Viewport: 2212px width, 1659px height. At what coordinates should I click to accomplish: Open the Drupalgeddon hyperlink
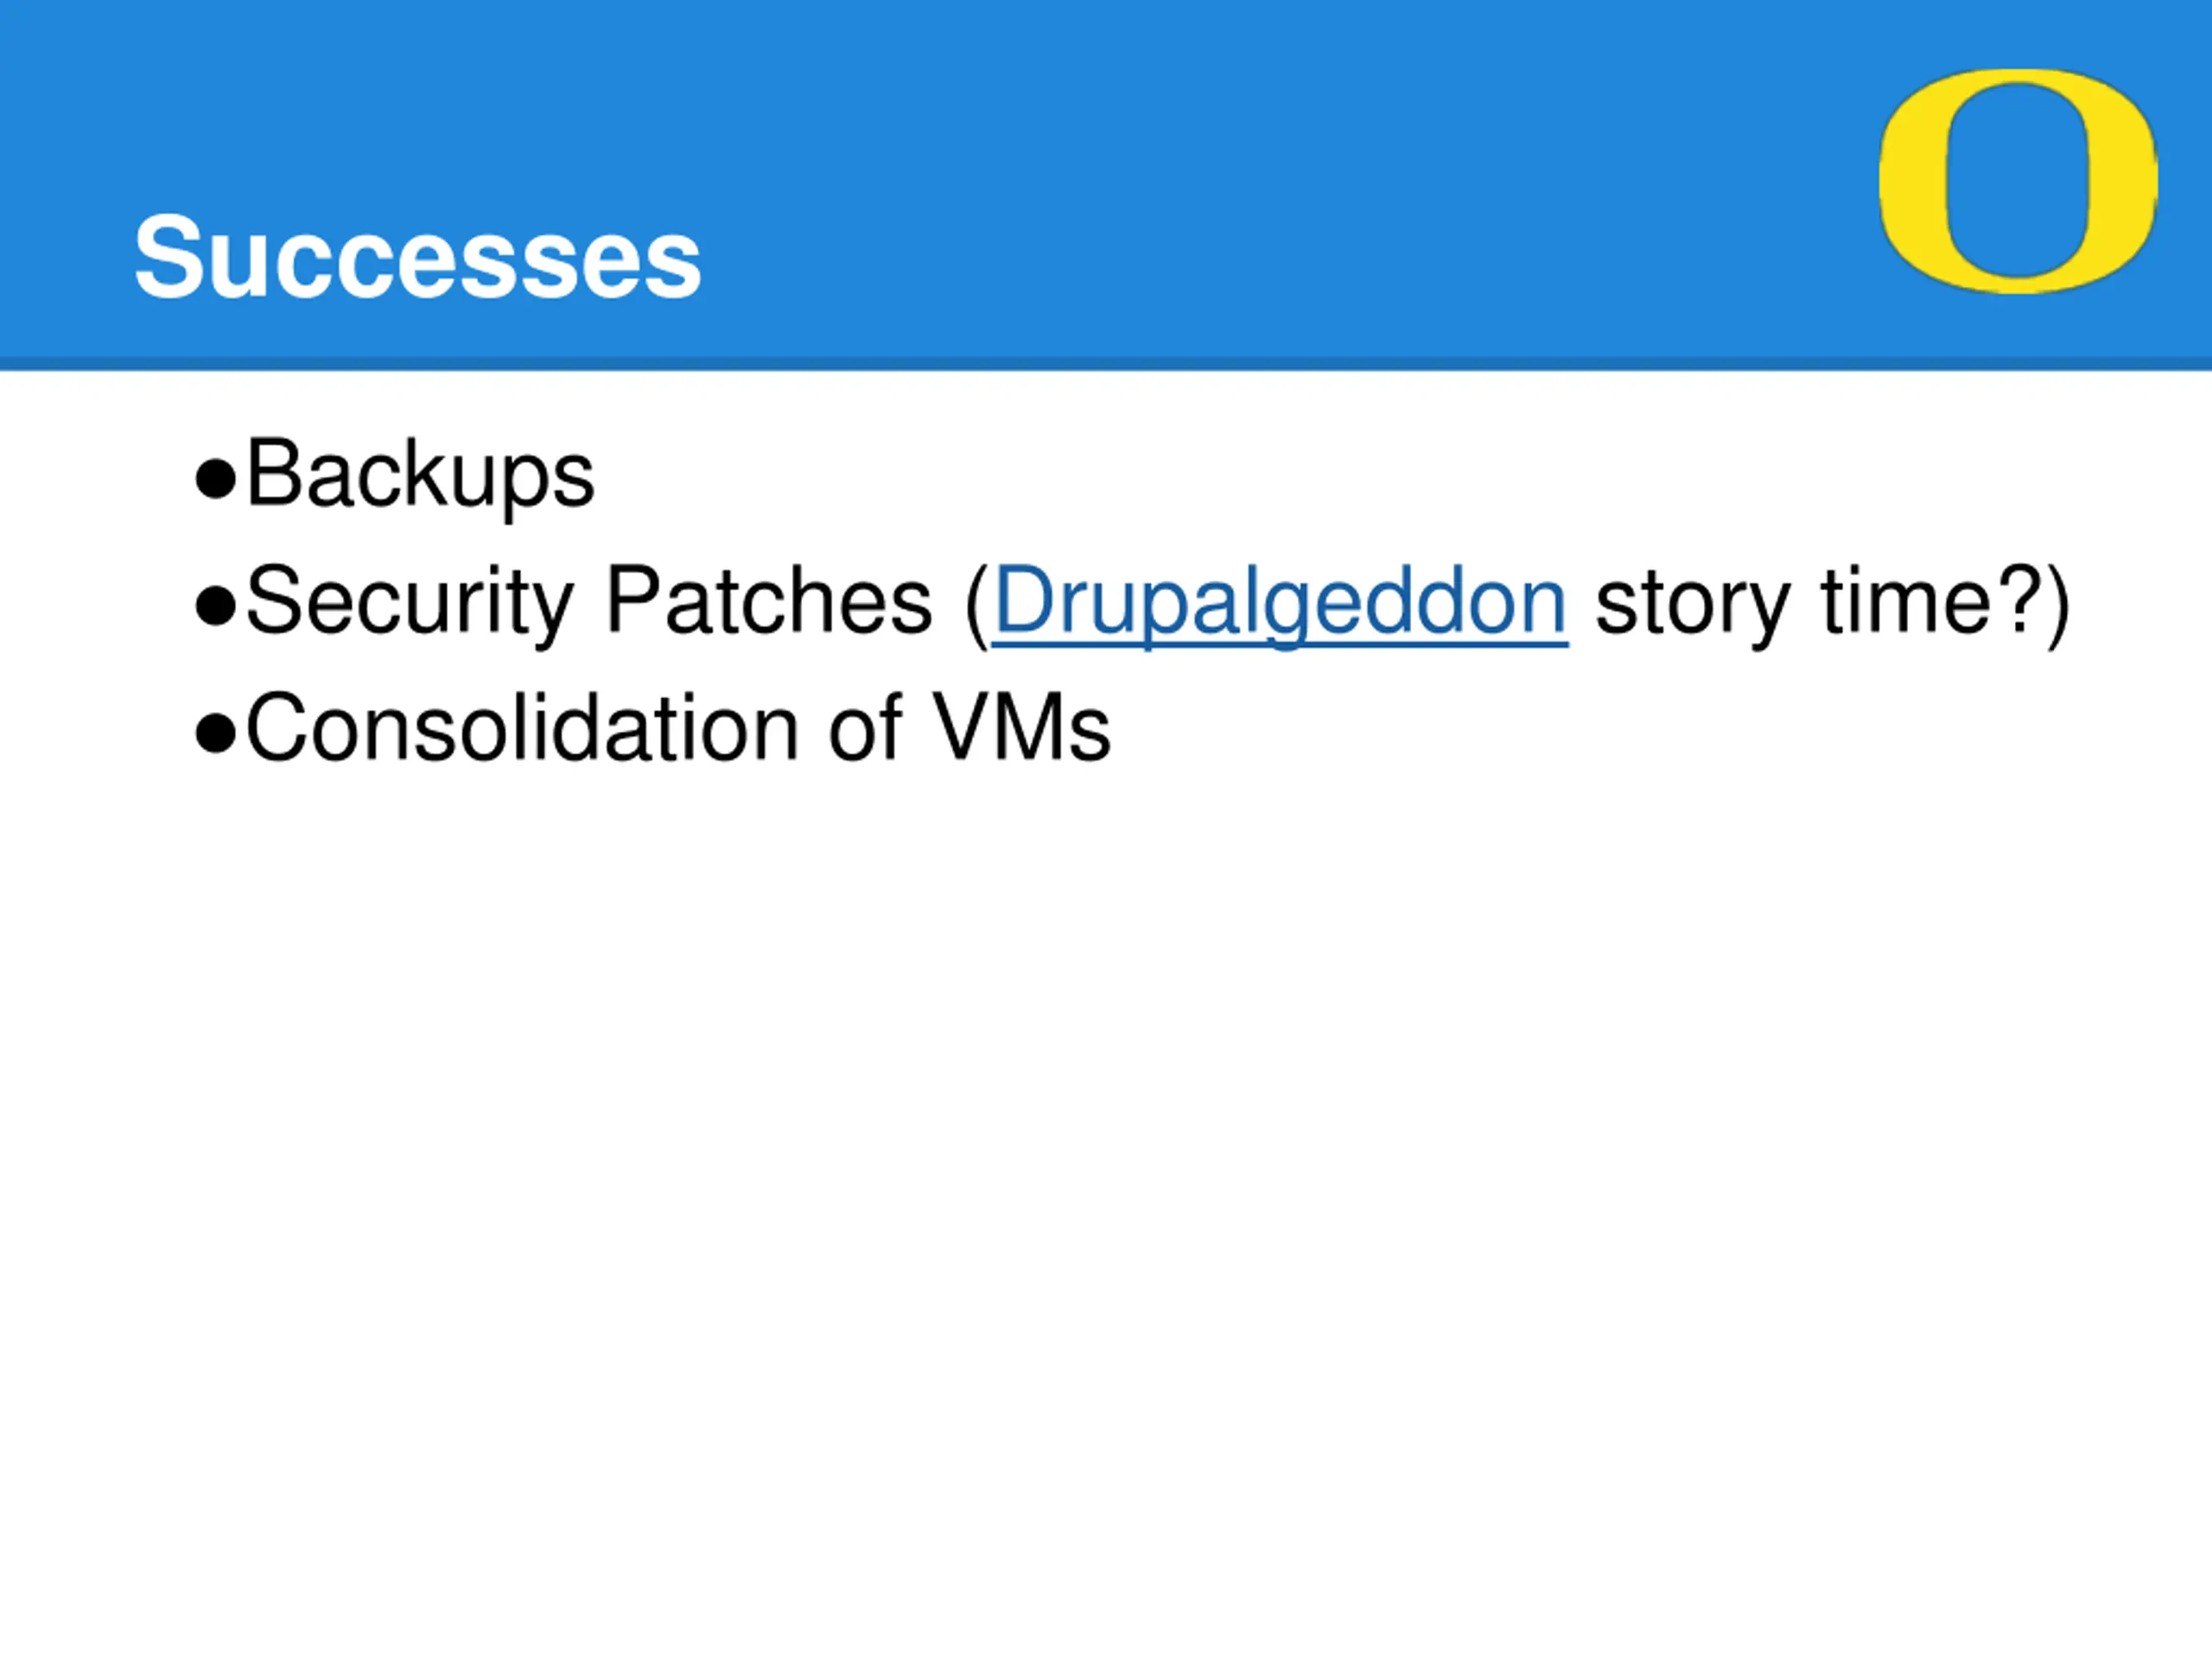1280,602
